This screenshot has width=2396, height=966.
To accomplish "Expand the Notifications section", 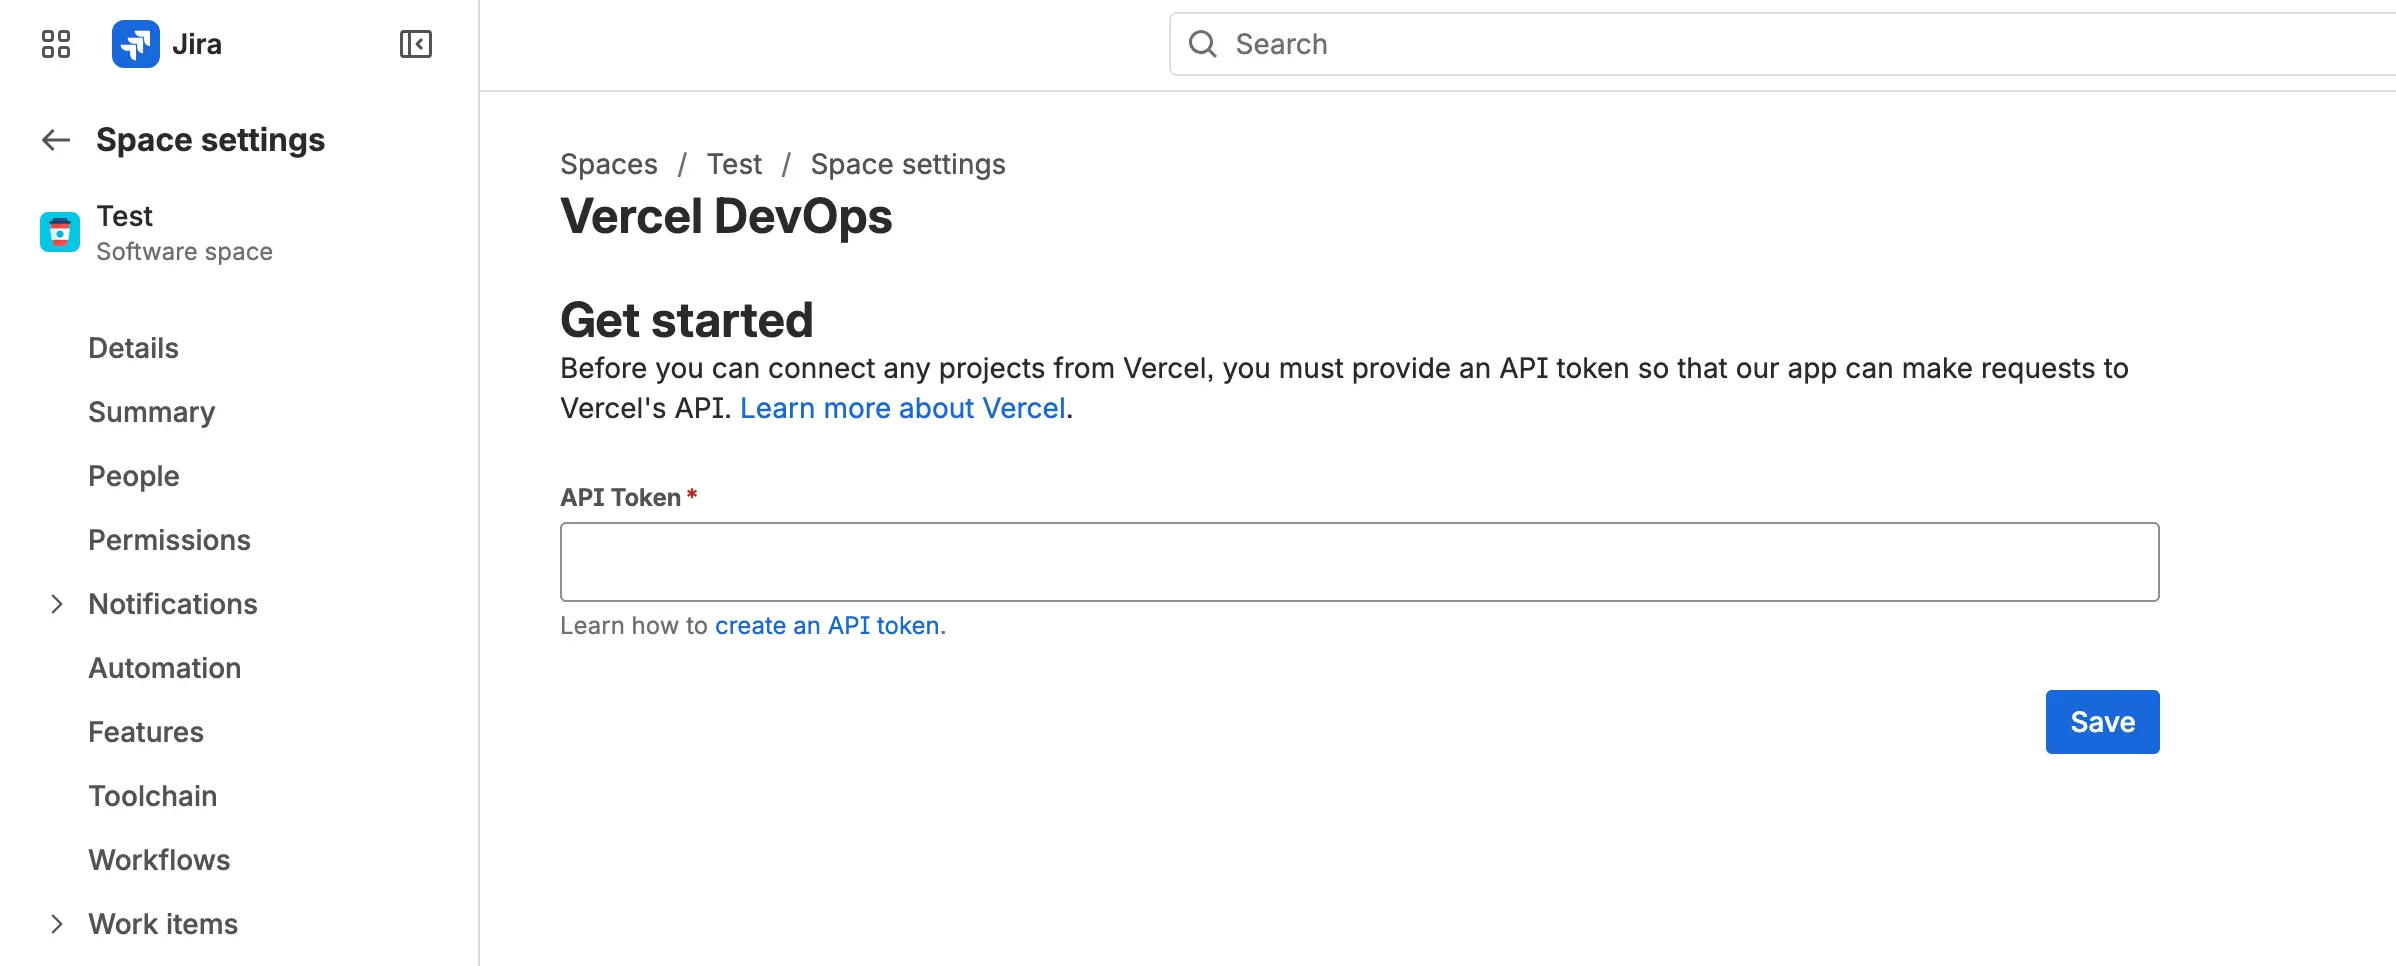I will click(x=57, y=604).
